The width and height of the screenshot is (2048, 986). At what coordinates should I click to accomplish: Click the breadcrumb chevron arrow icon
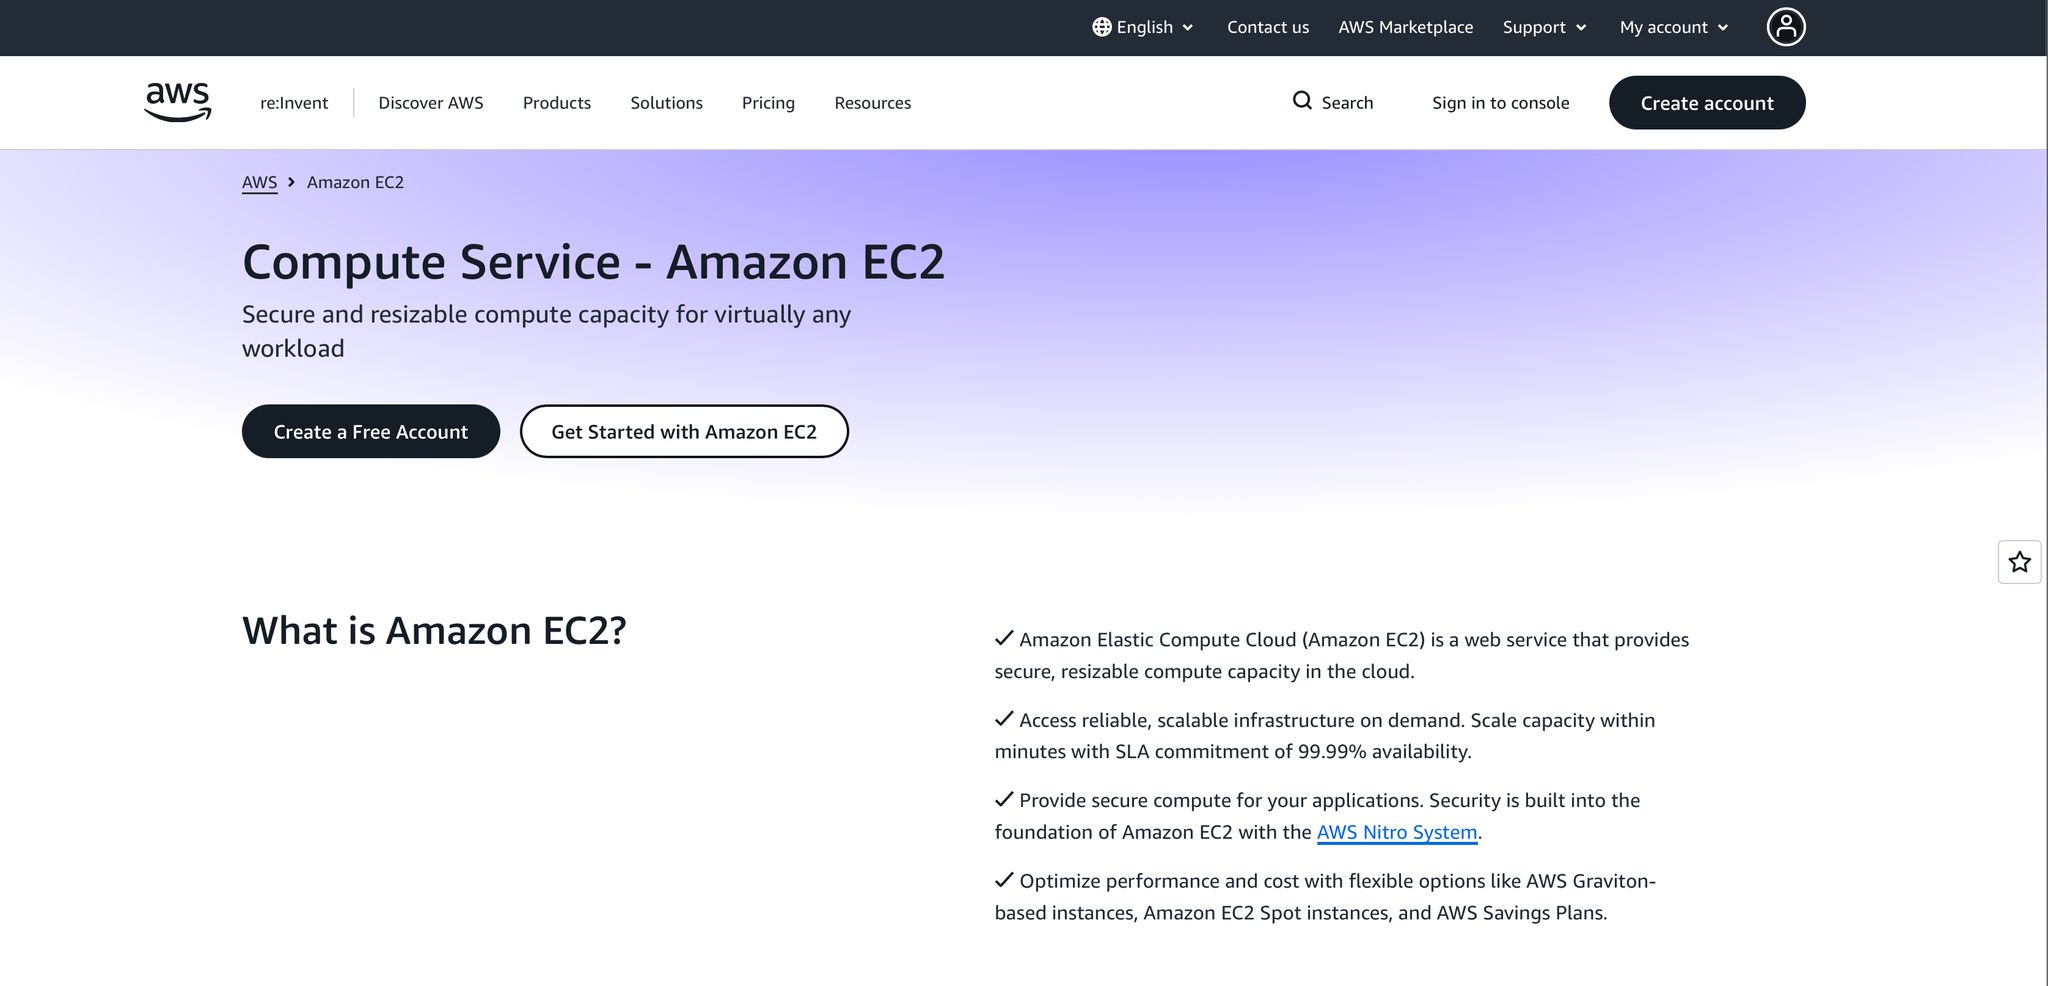tap(291, 182)
